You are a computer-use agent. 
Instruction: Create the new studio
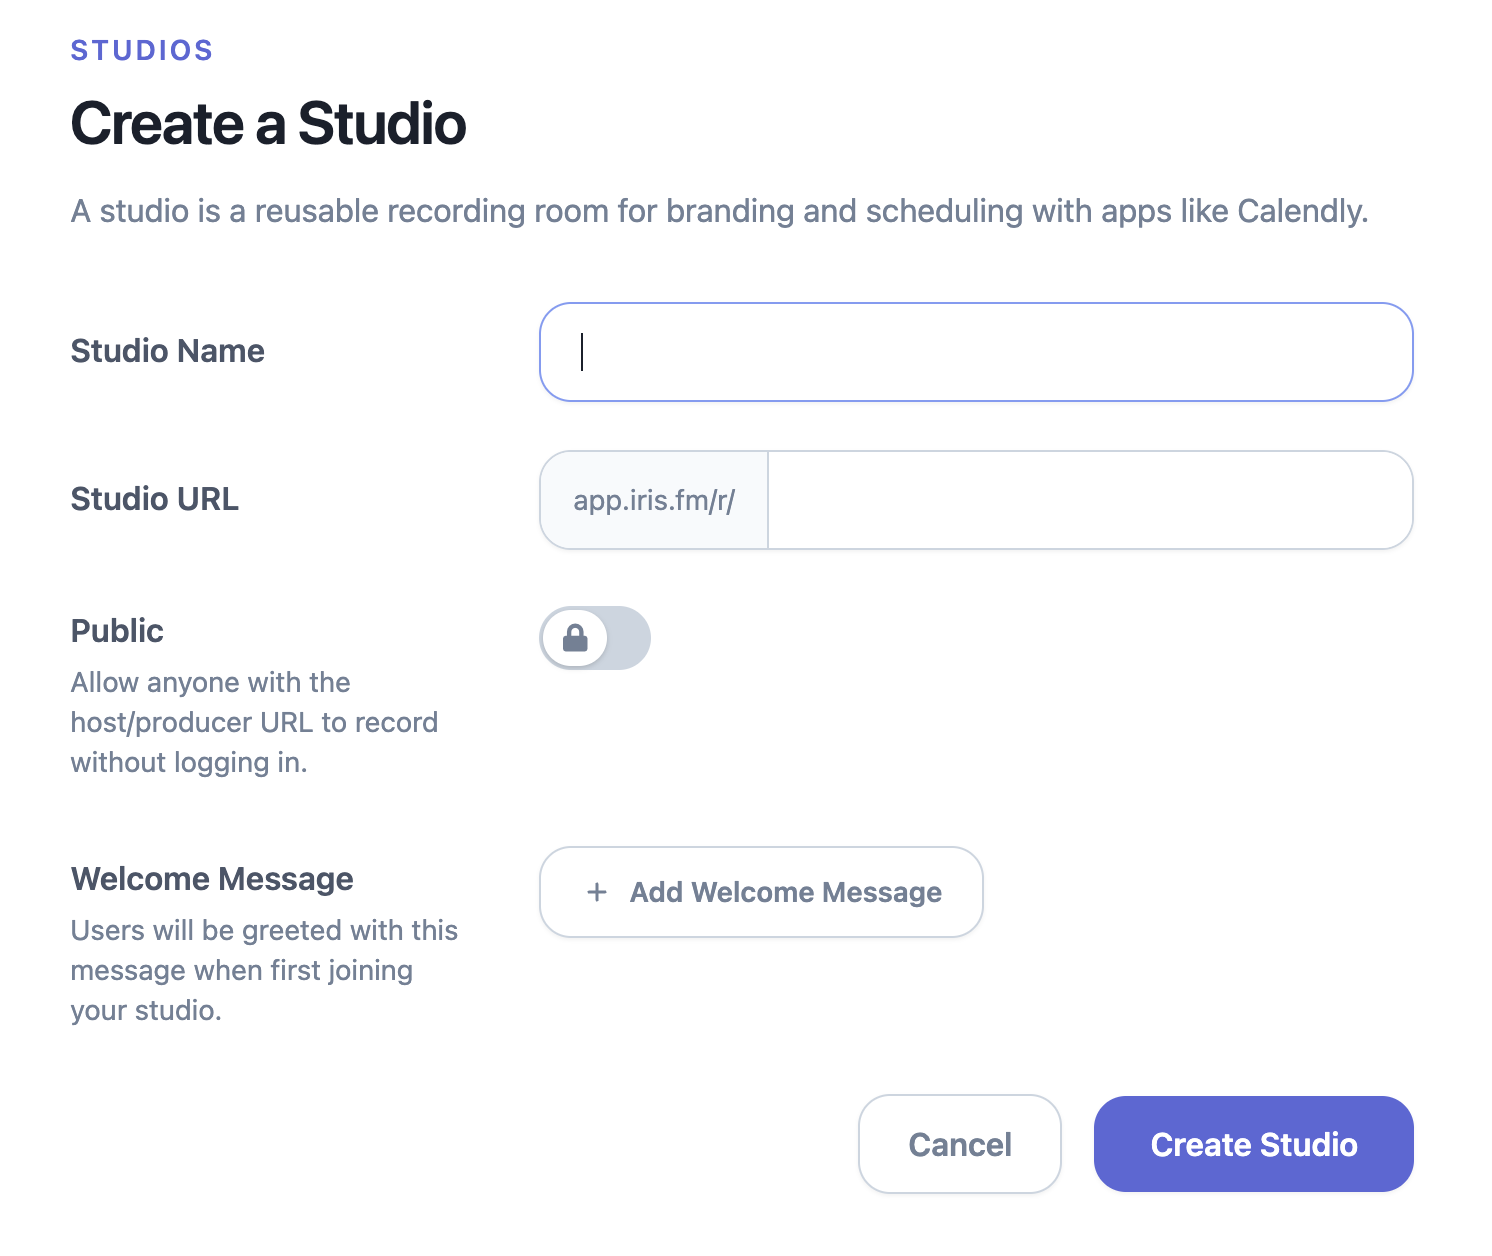click(1253, 1144)
